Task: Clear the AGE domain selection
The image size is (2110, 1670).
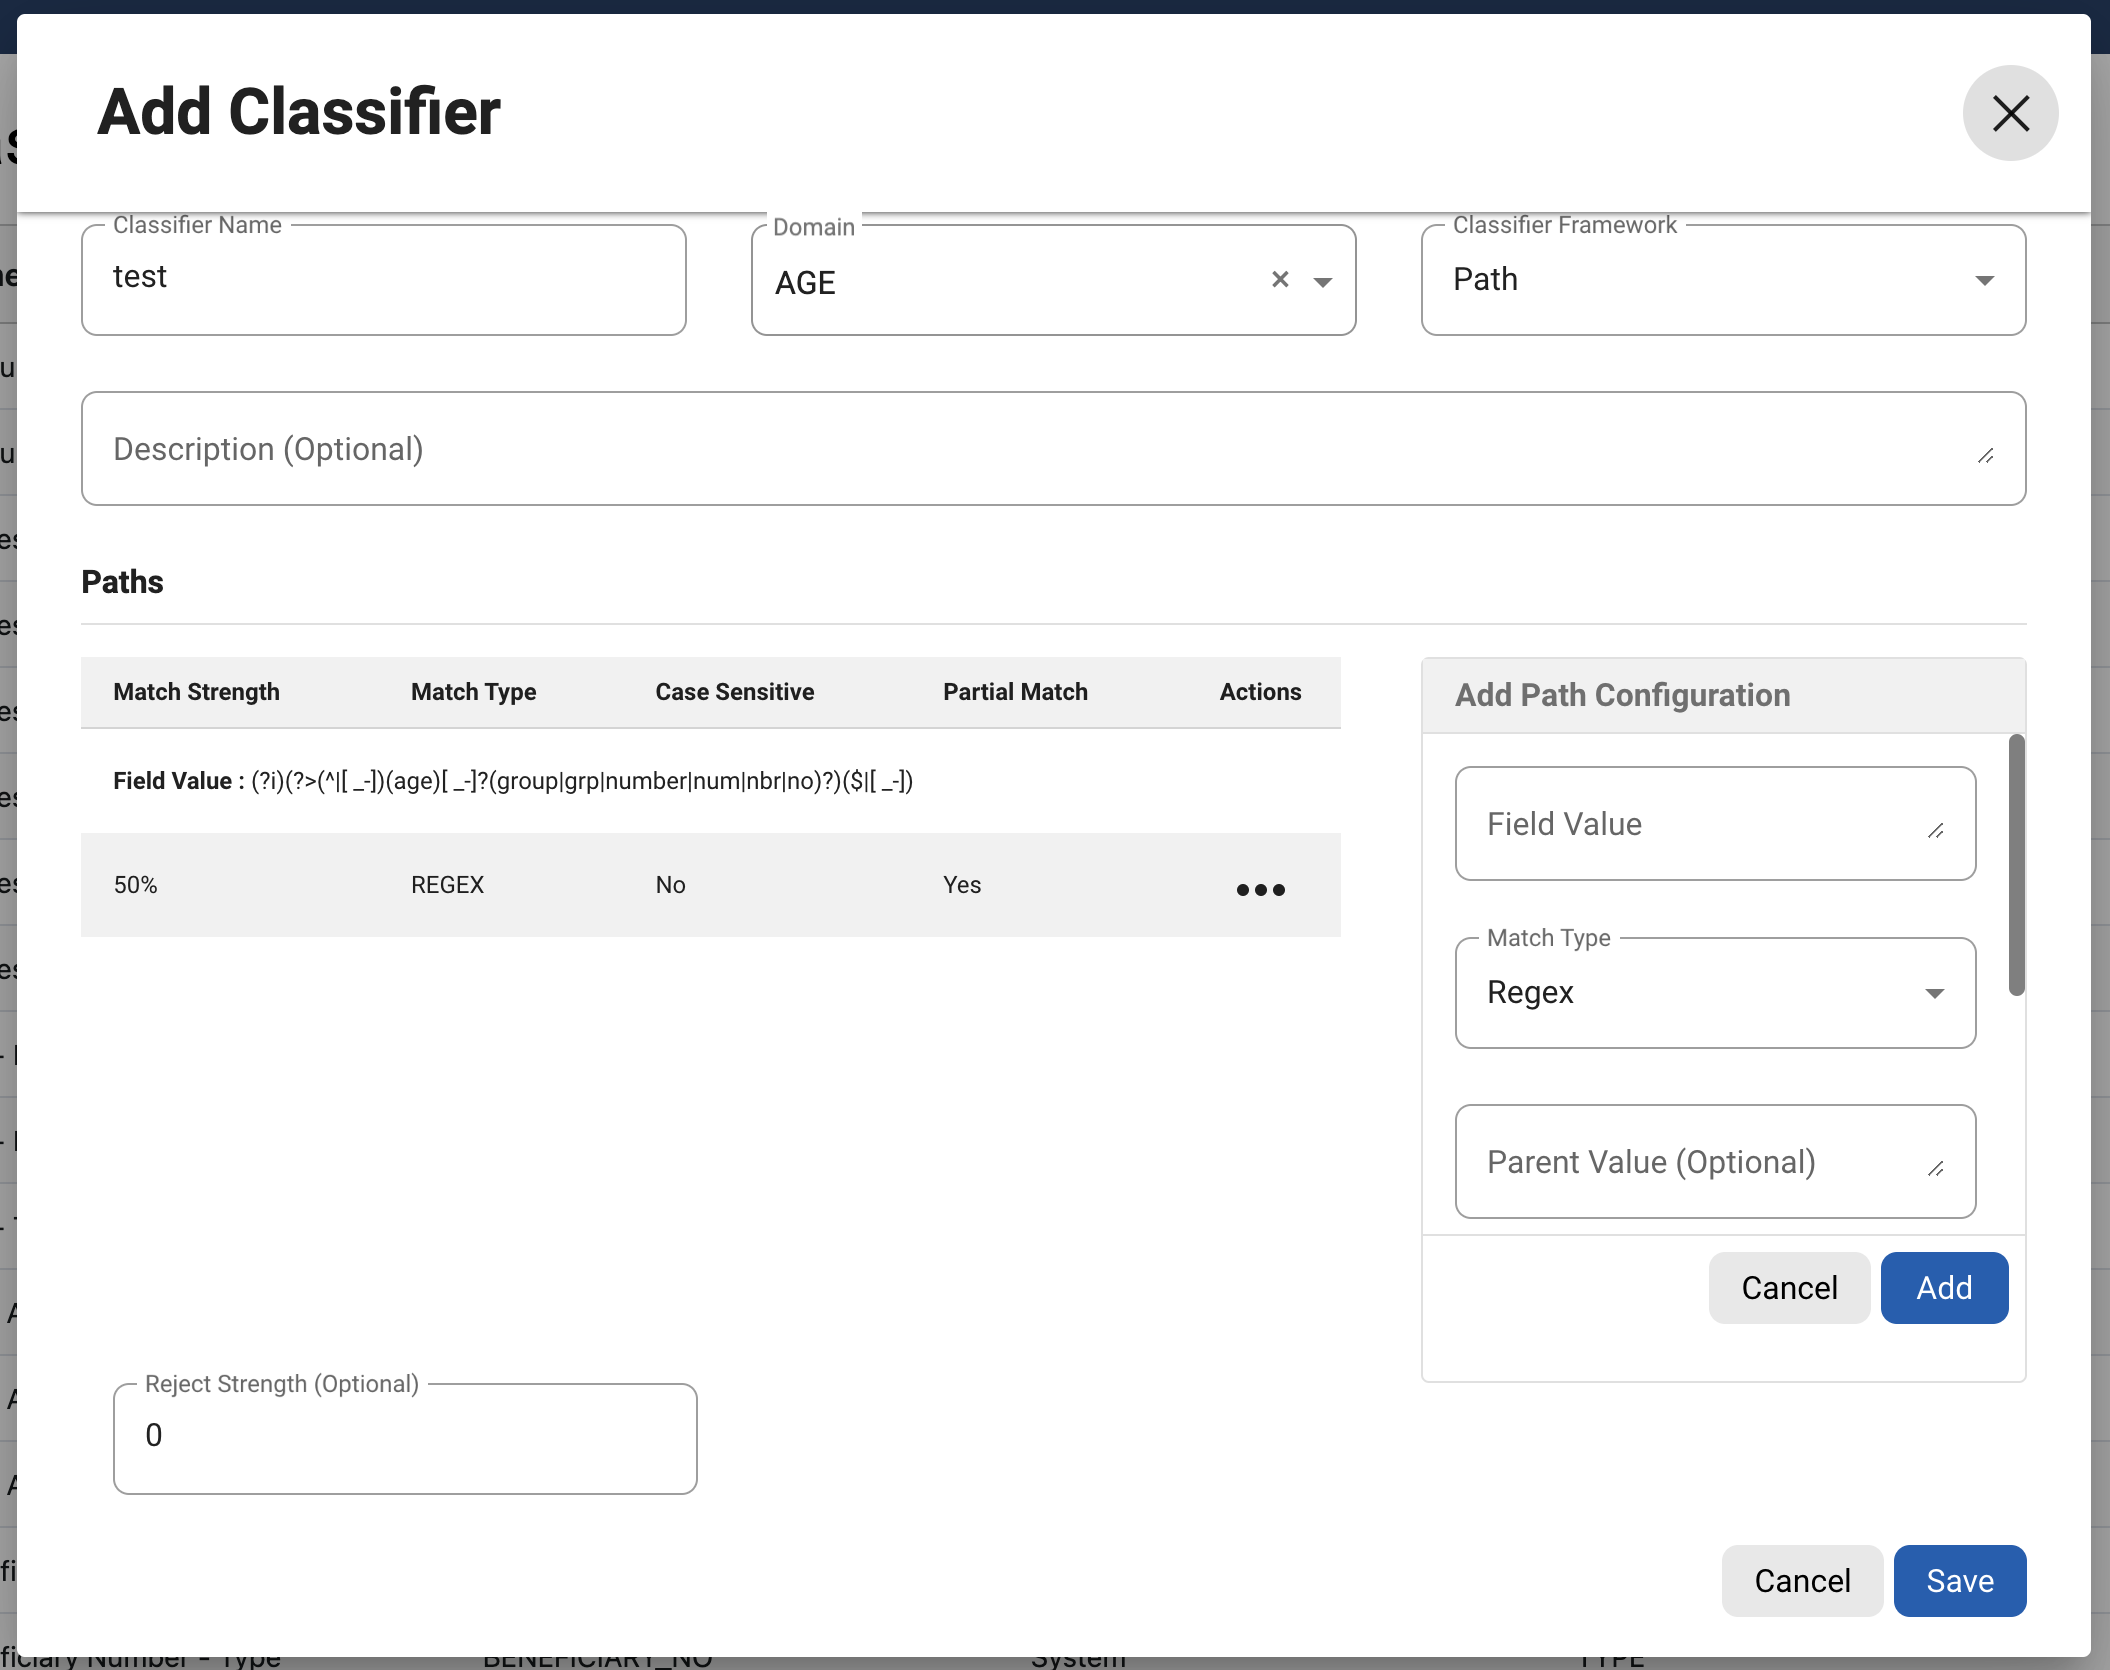Action: coord(1281,280)
